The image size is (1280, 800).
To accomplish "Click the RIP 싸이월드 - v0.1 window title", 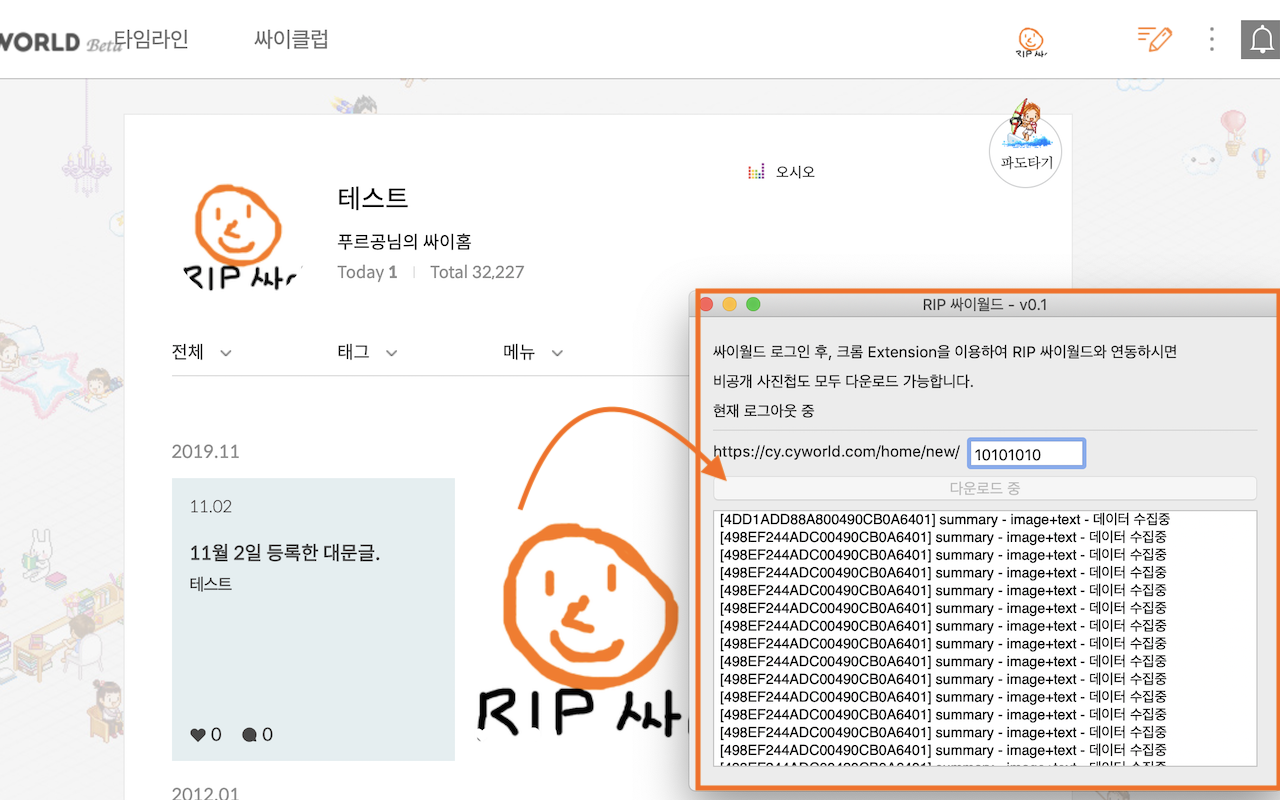I will (985, 304).
